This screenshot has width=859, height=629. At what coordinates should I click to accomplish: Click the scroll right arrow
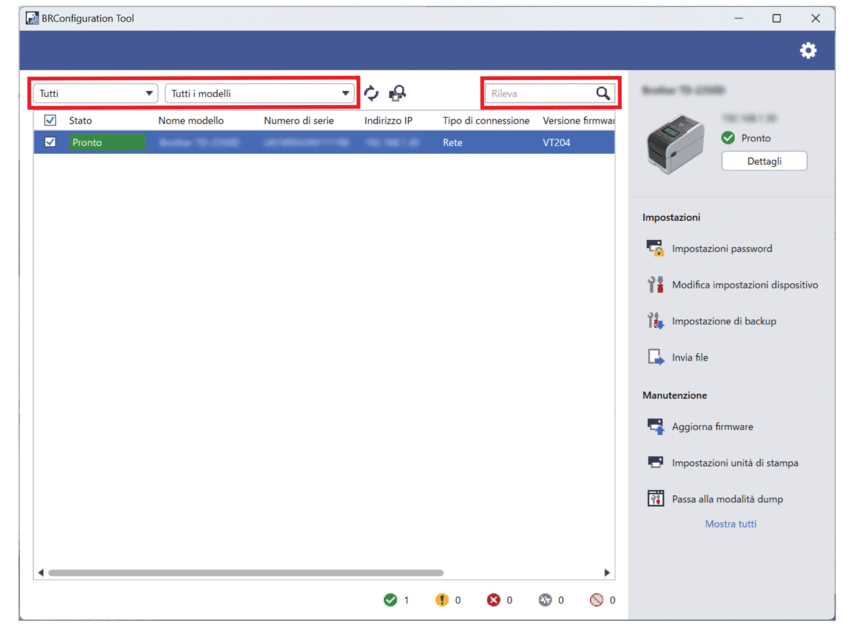[x=606, y=573]
